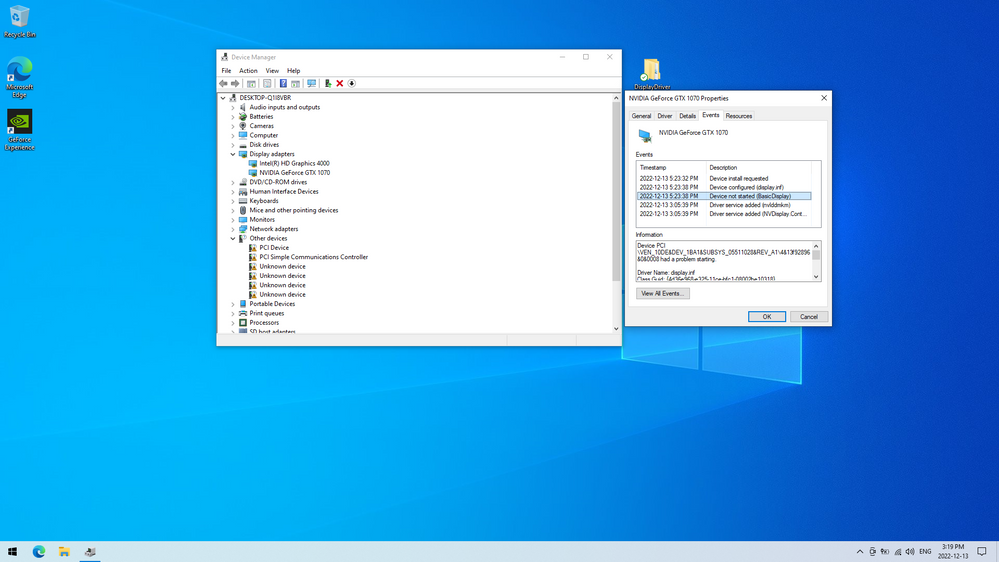Viewport: 999px width, 562px height.
Task: Switch to the Details tab
Action: click(687, 116)
